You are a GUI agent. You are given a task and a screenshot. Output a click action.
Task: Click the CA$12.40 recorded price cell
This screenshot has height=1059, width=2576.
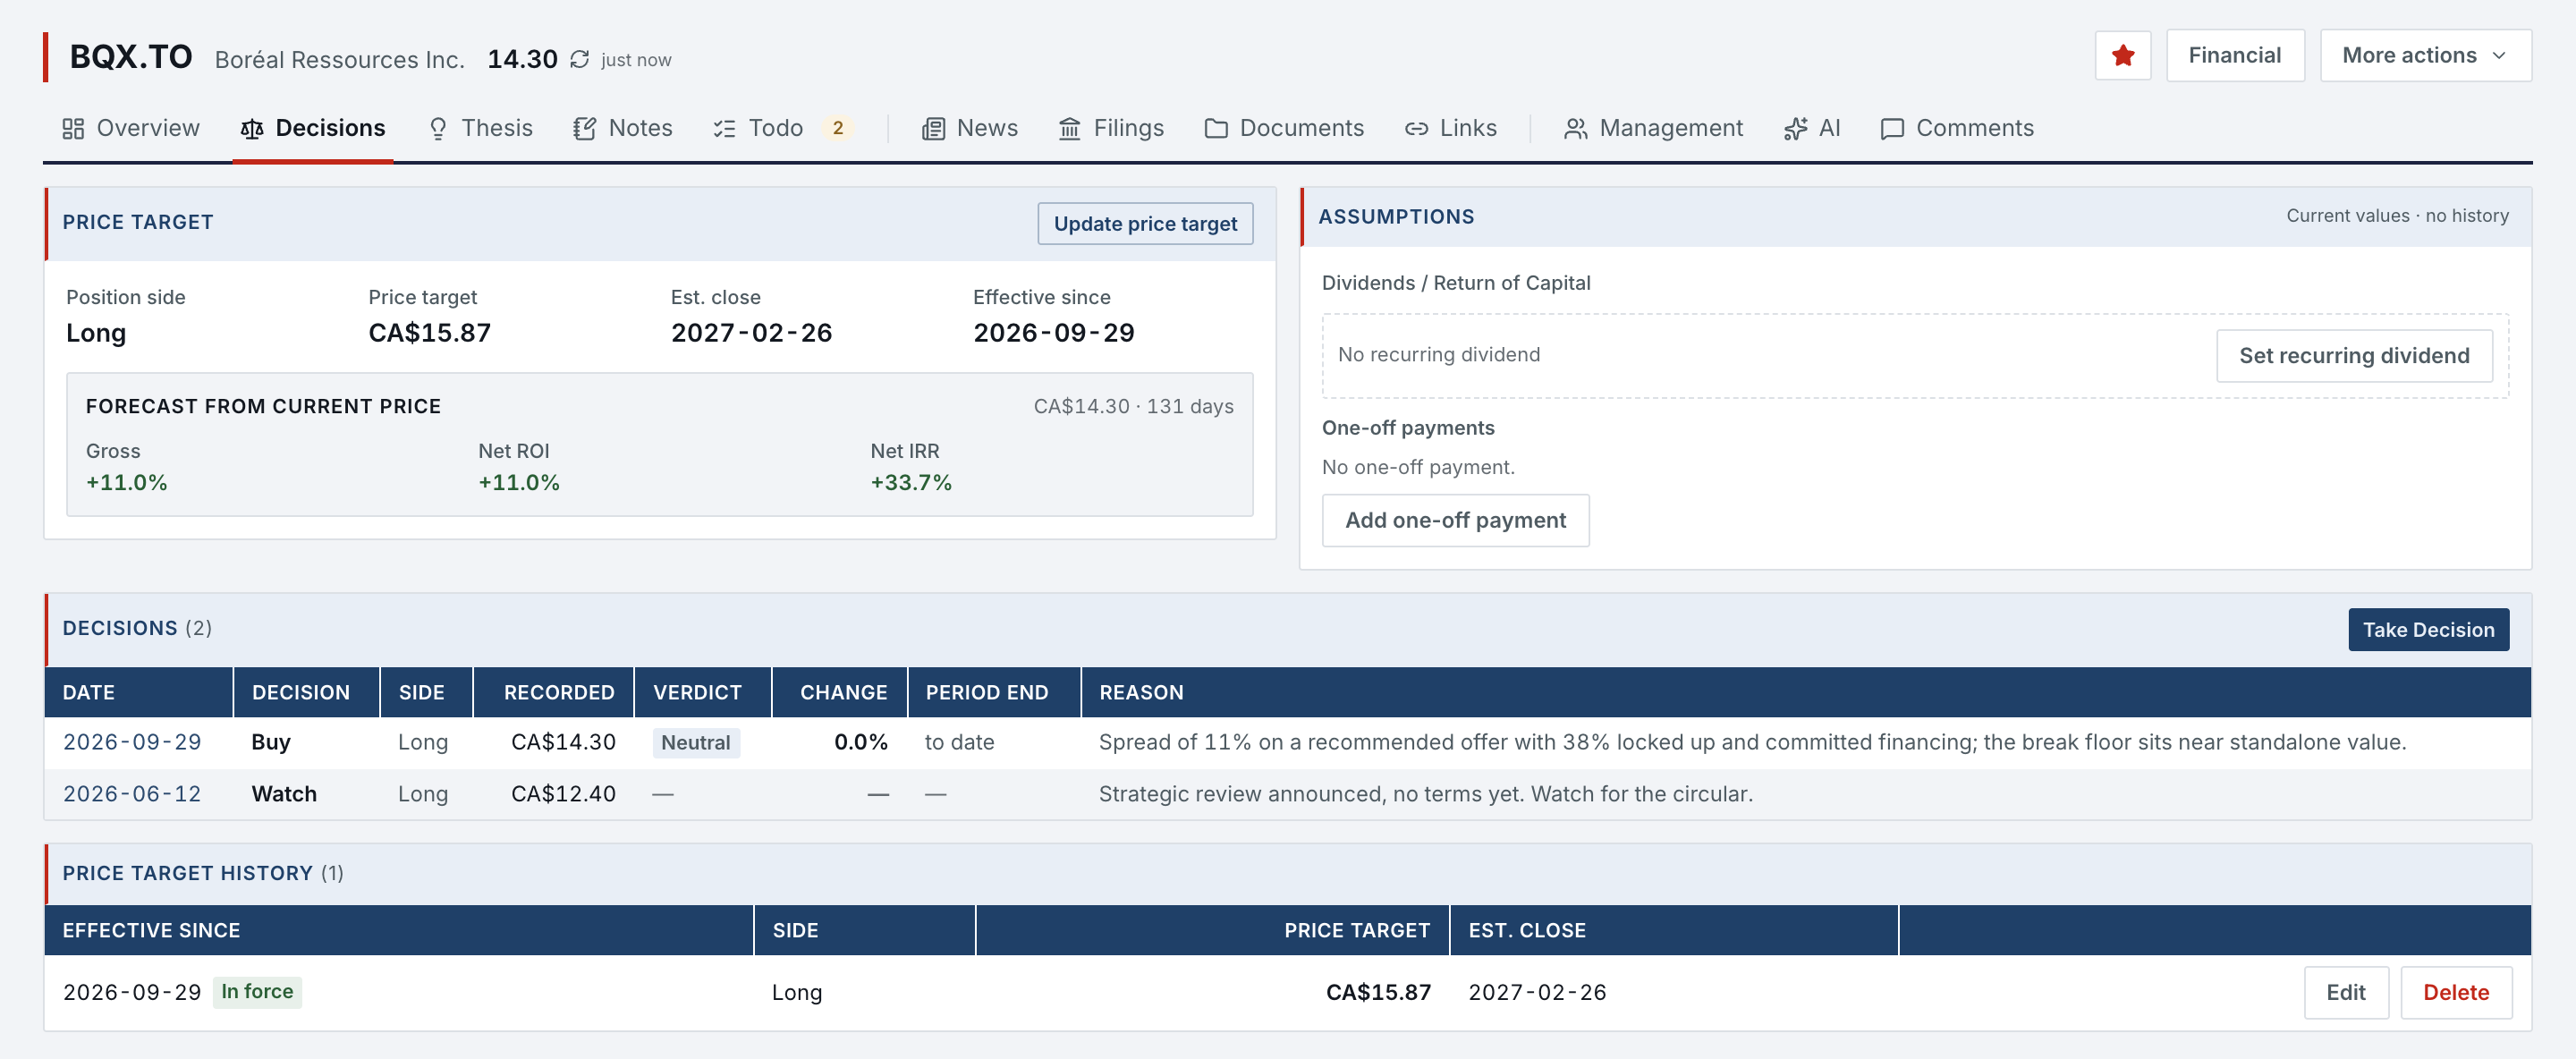pyautogui.click(x=563, y=795)
